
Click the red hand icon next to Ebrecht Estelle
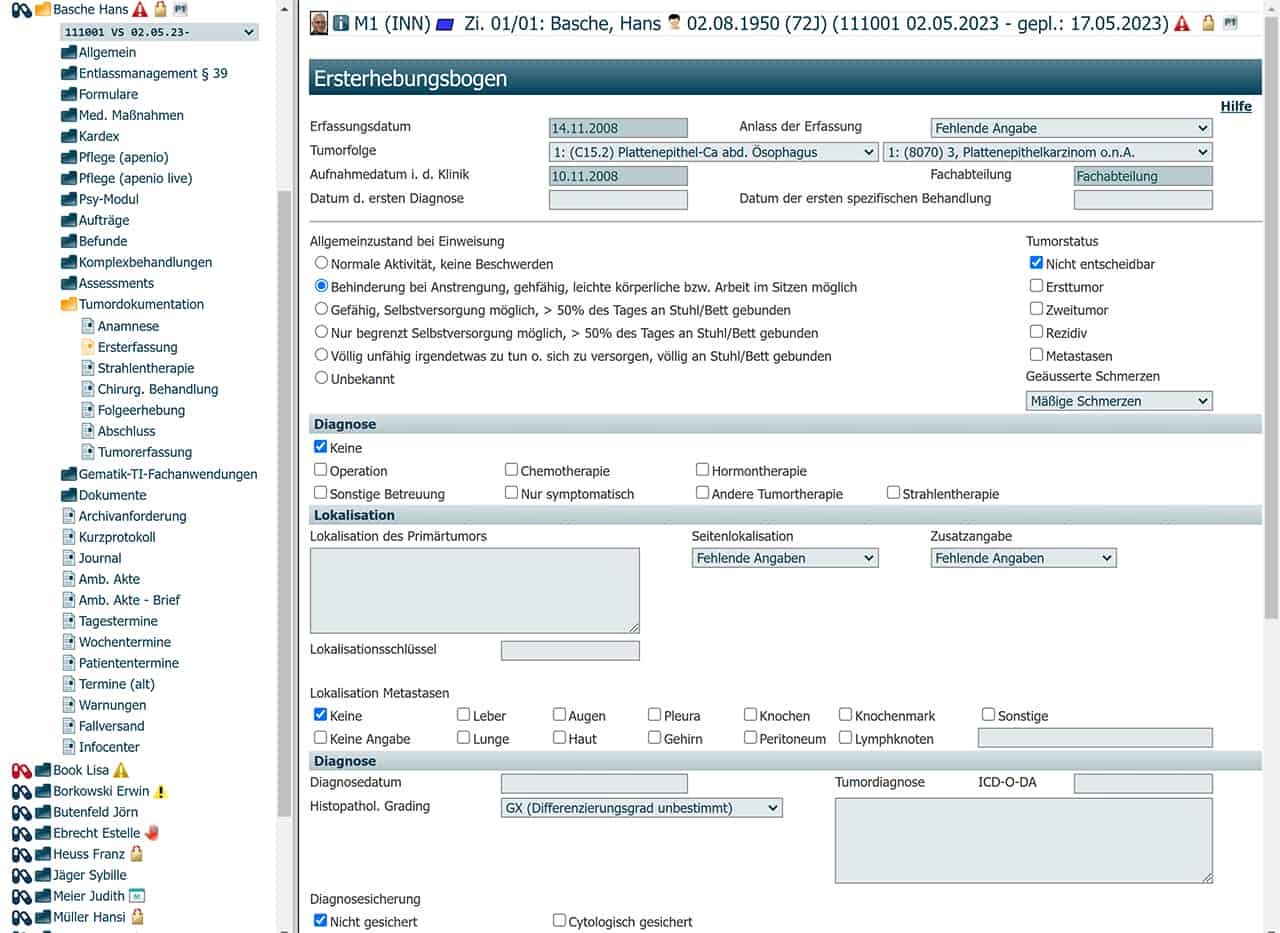pos(152,833)
